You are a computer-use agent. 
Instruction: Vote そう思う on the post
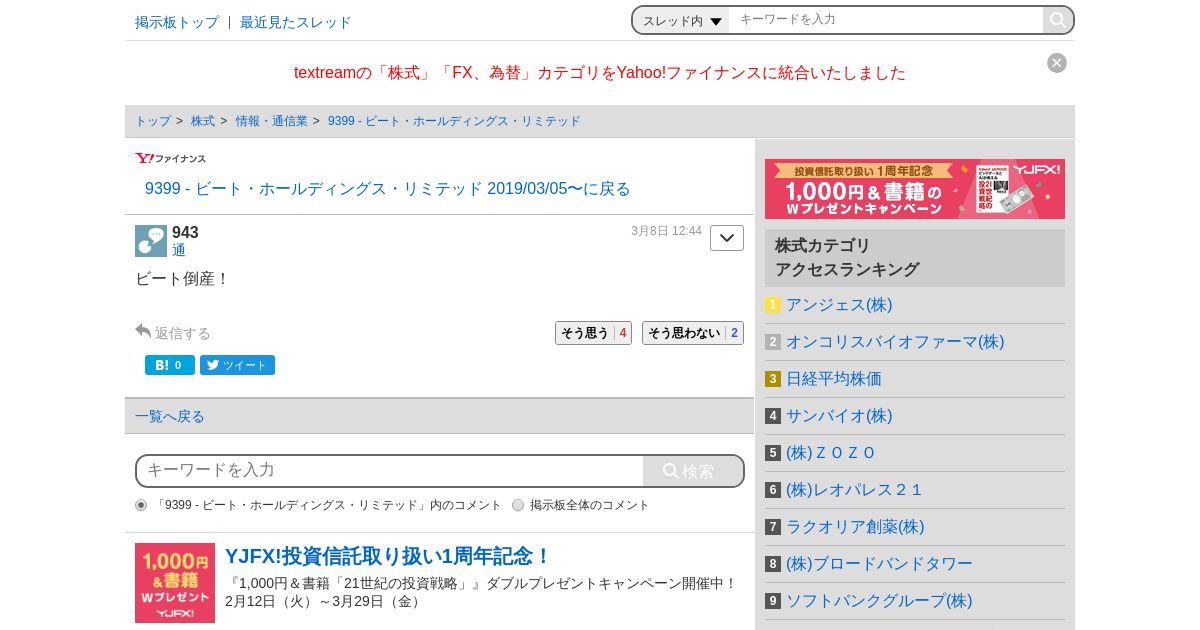(x=593, y=333)
